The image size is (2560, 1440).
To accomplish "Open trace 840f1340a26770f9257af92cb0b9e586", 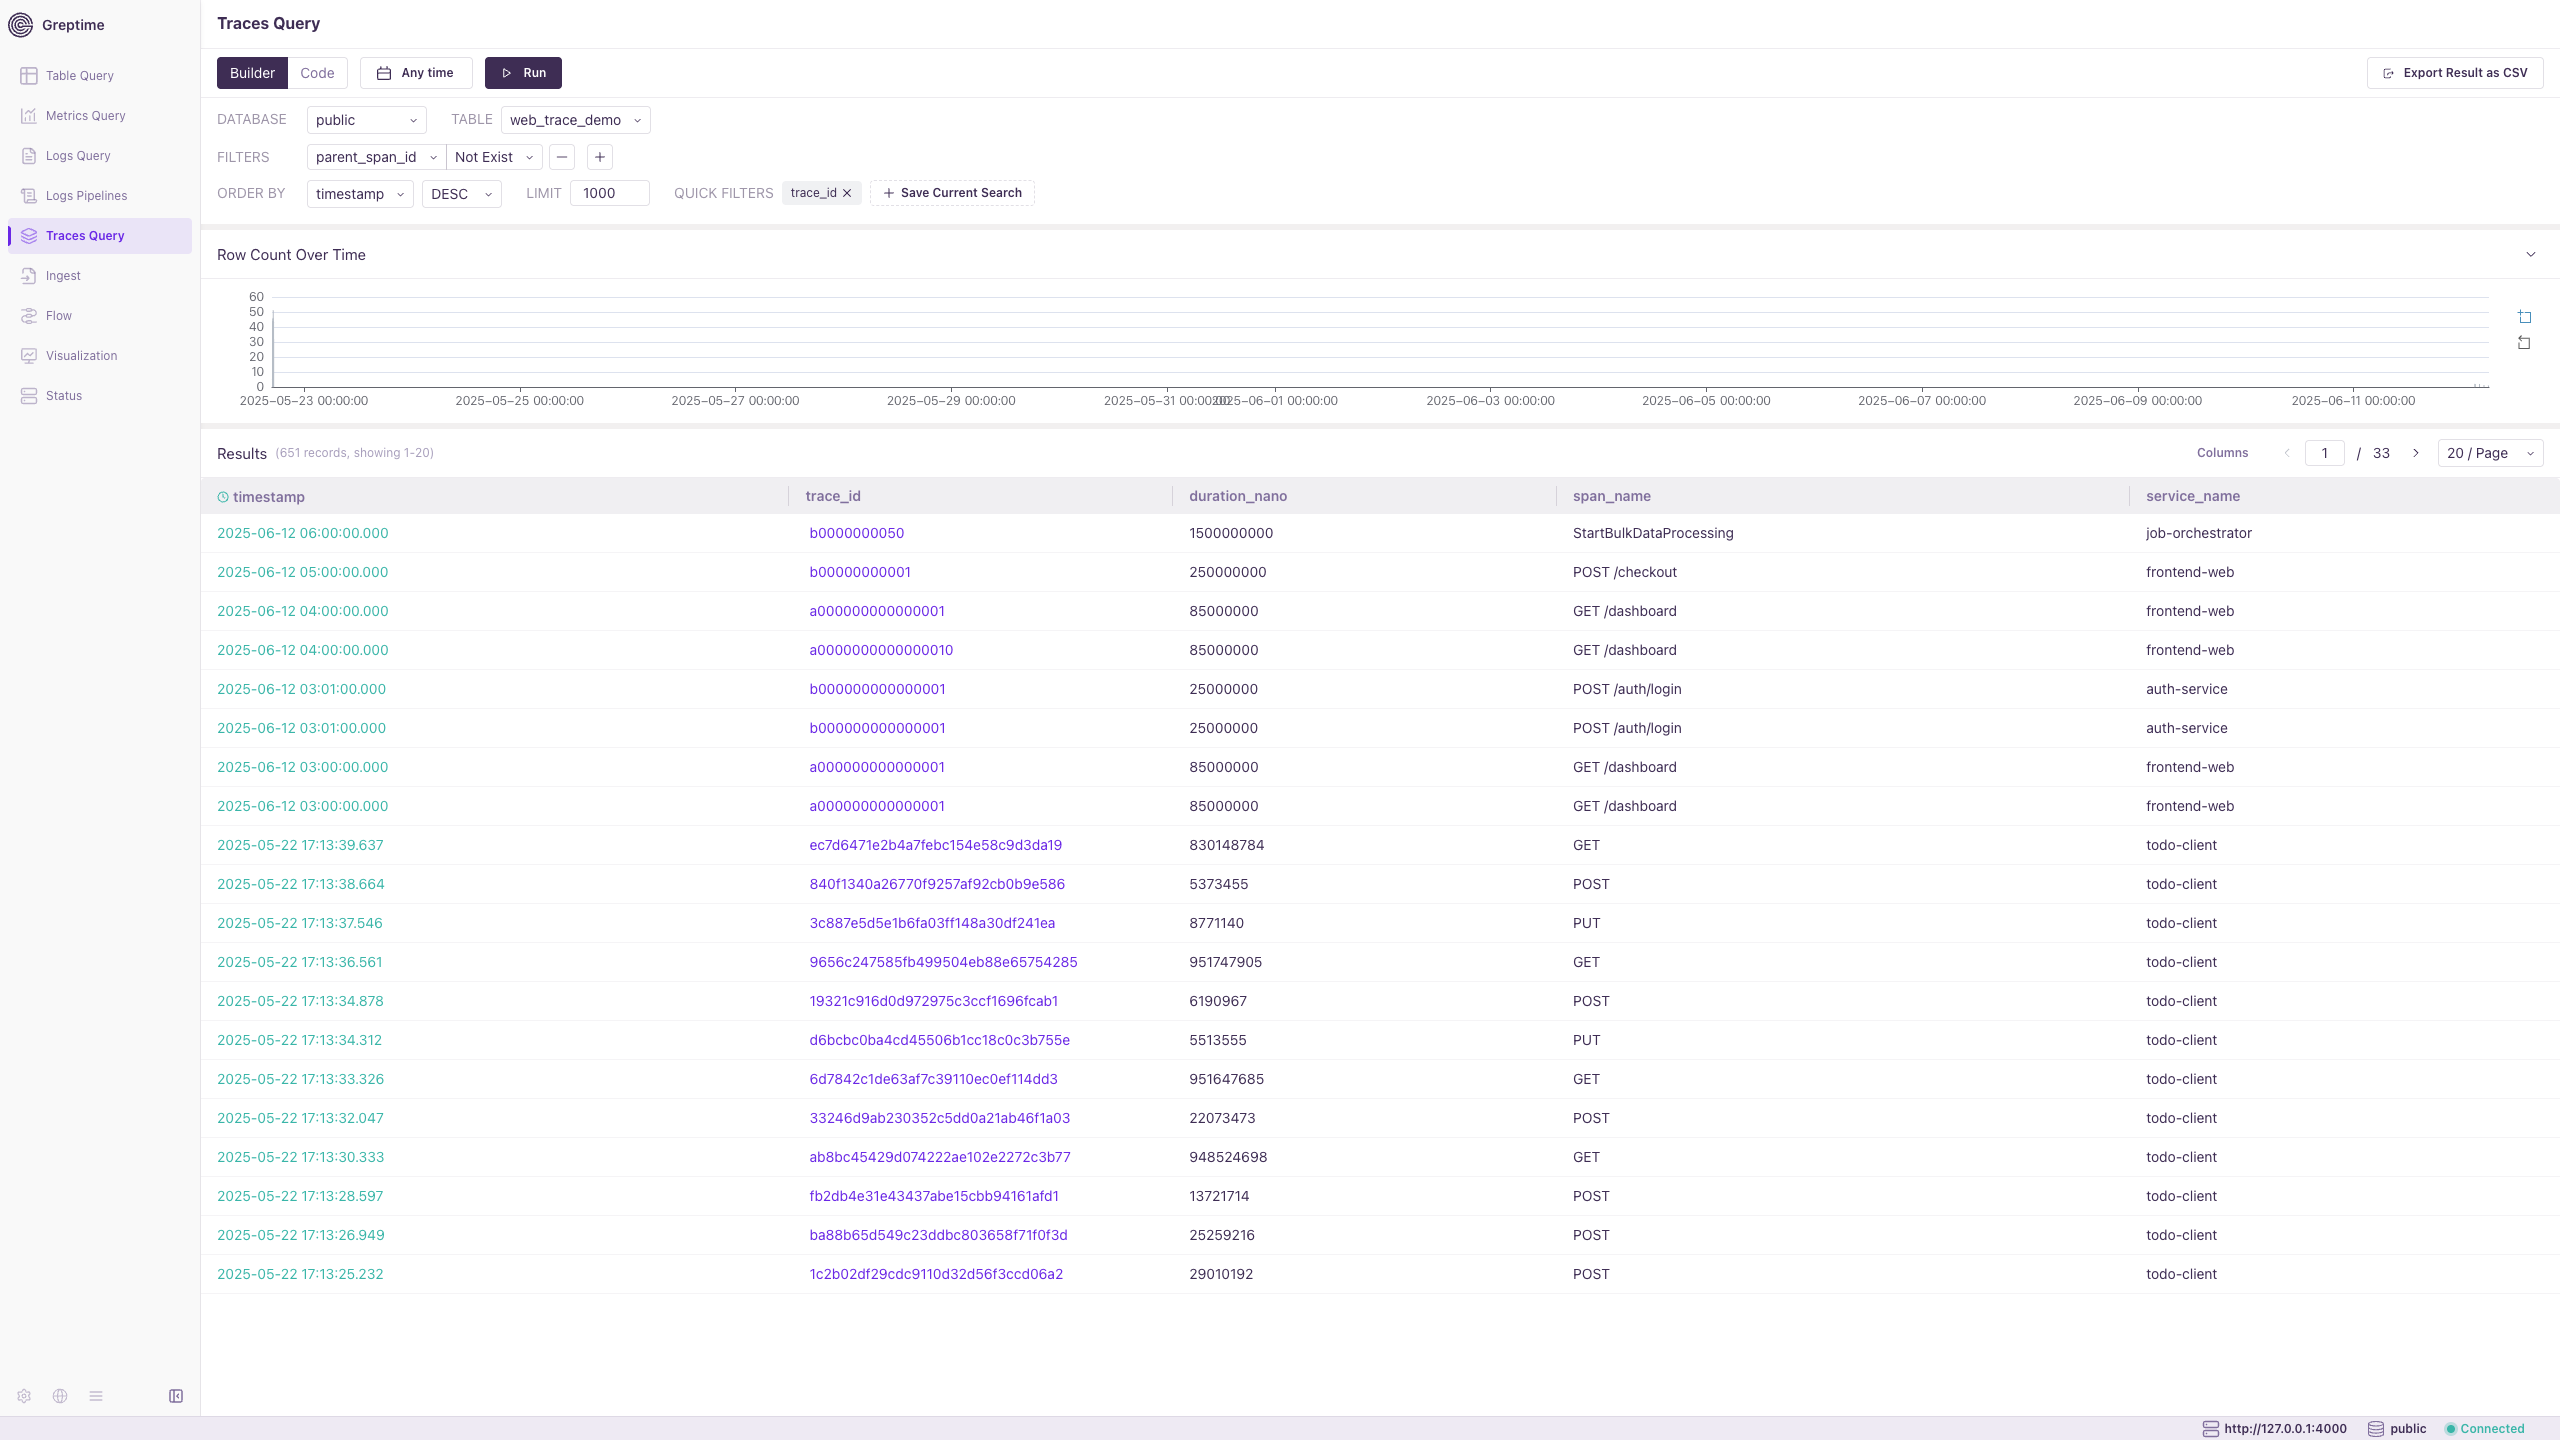I will 937,884.
